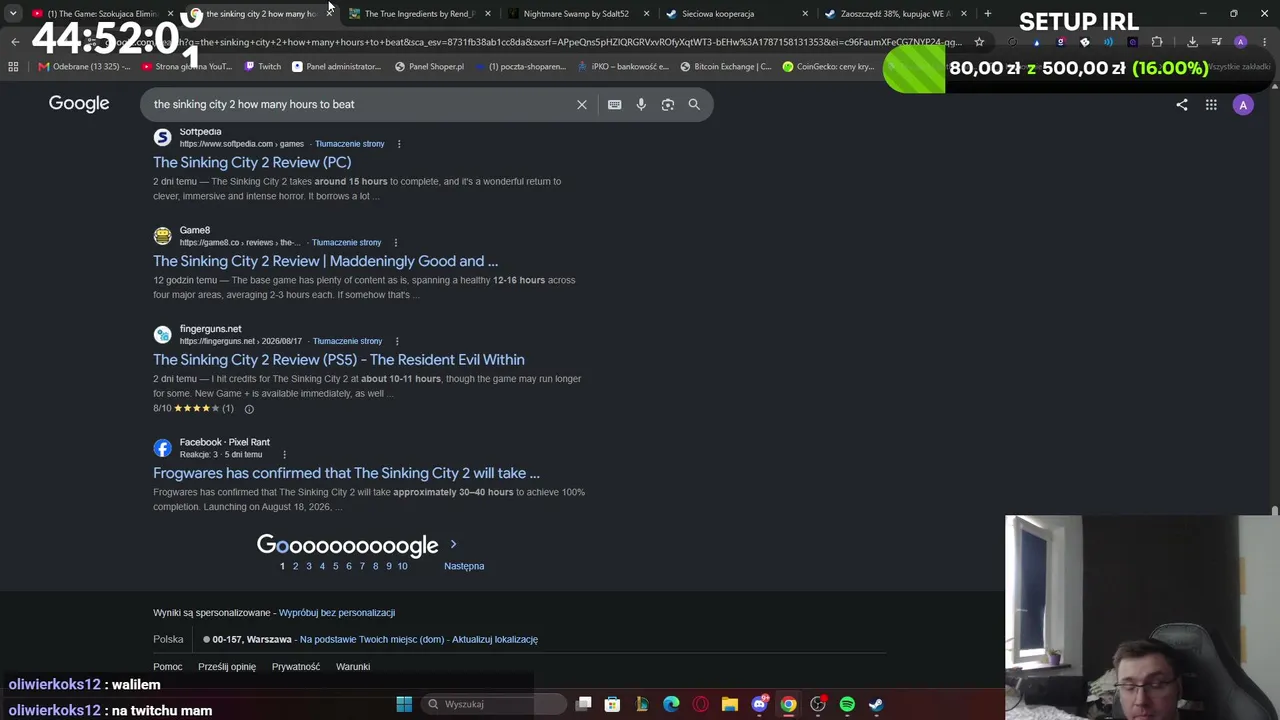Open more options for the Facebook Pixel Rant result
Viewport: 1280px width, 720px height.
coord(284,455)
